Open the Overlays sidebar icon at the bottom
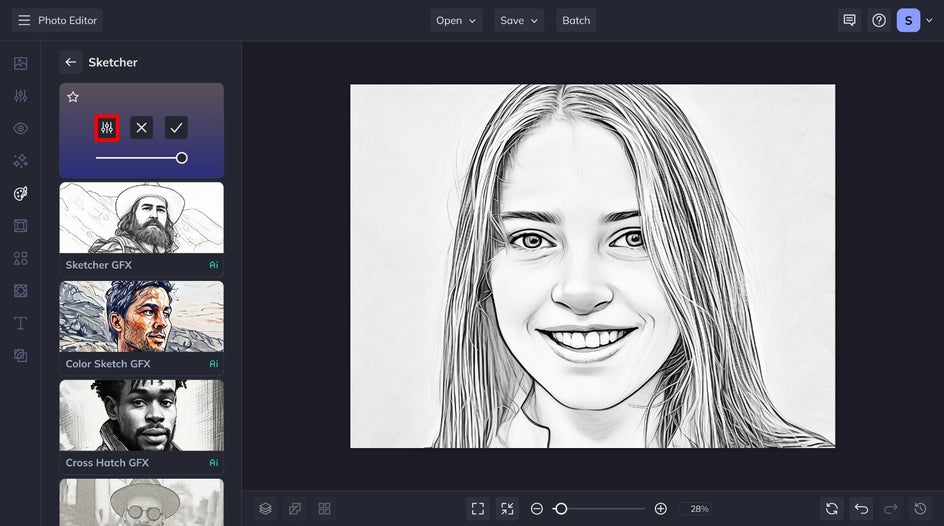Viewport: 944px width, 526px height. click(20, 356)
